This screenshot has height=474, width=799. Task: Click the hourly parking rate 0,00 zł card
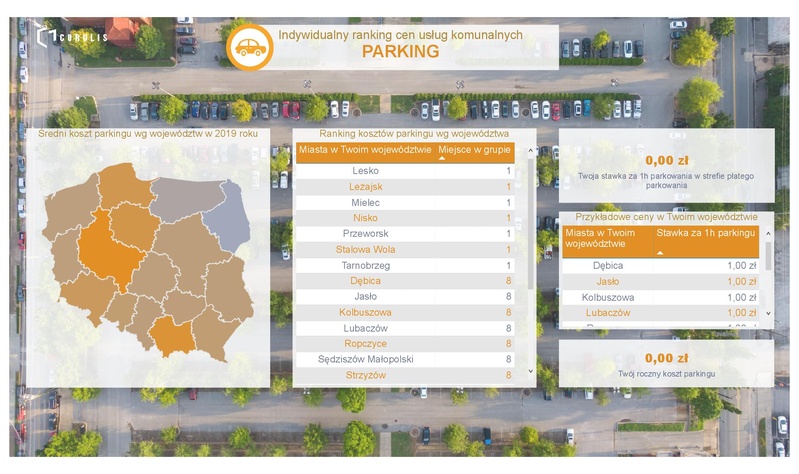click(665, 167)
